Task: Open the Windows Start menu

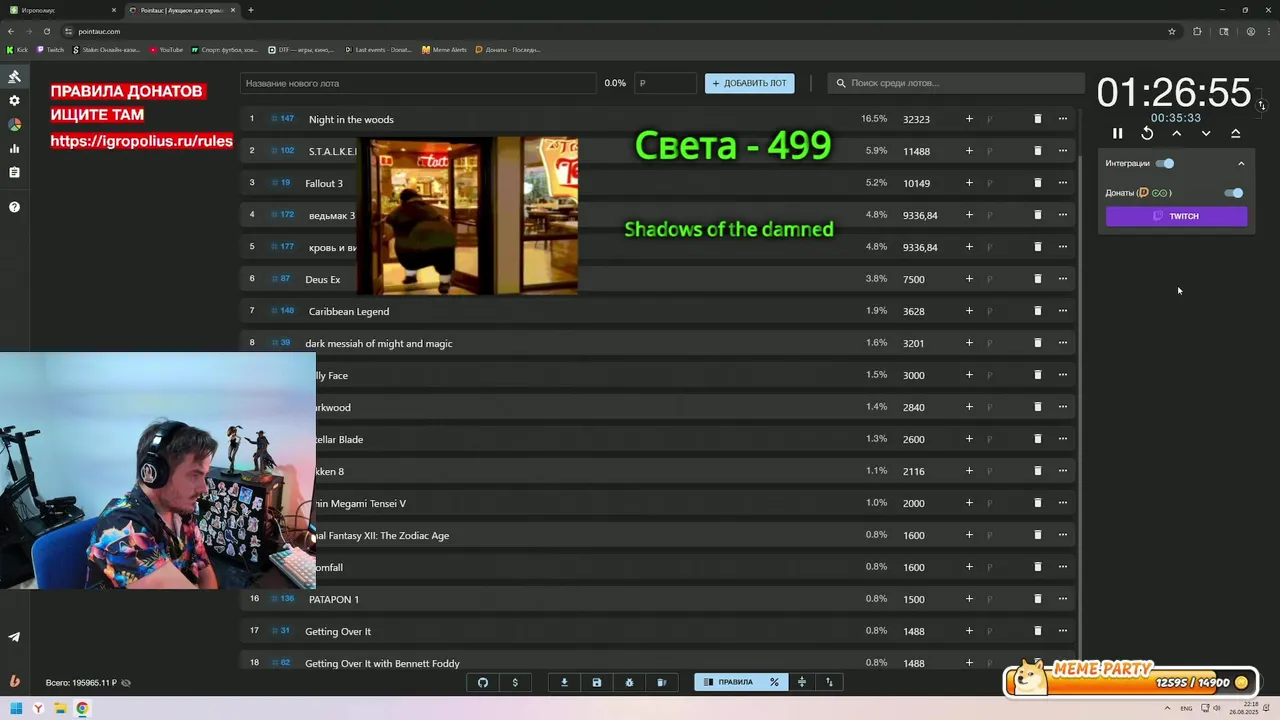Action: pos(16,709)
